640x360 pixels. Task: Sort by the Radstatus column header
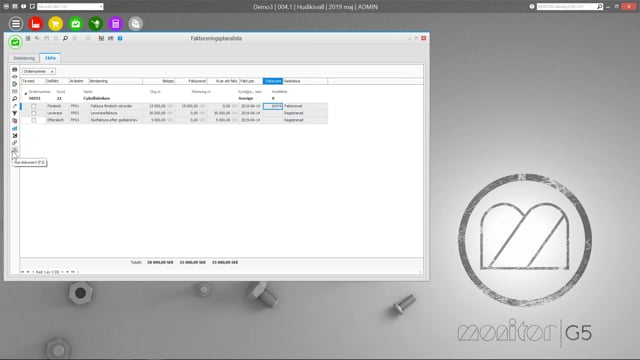tap(305, 81)
